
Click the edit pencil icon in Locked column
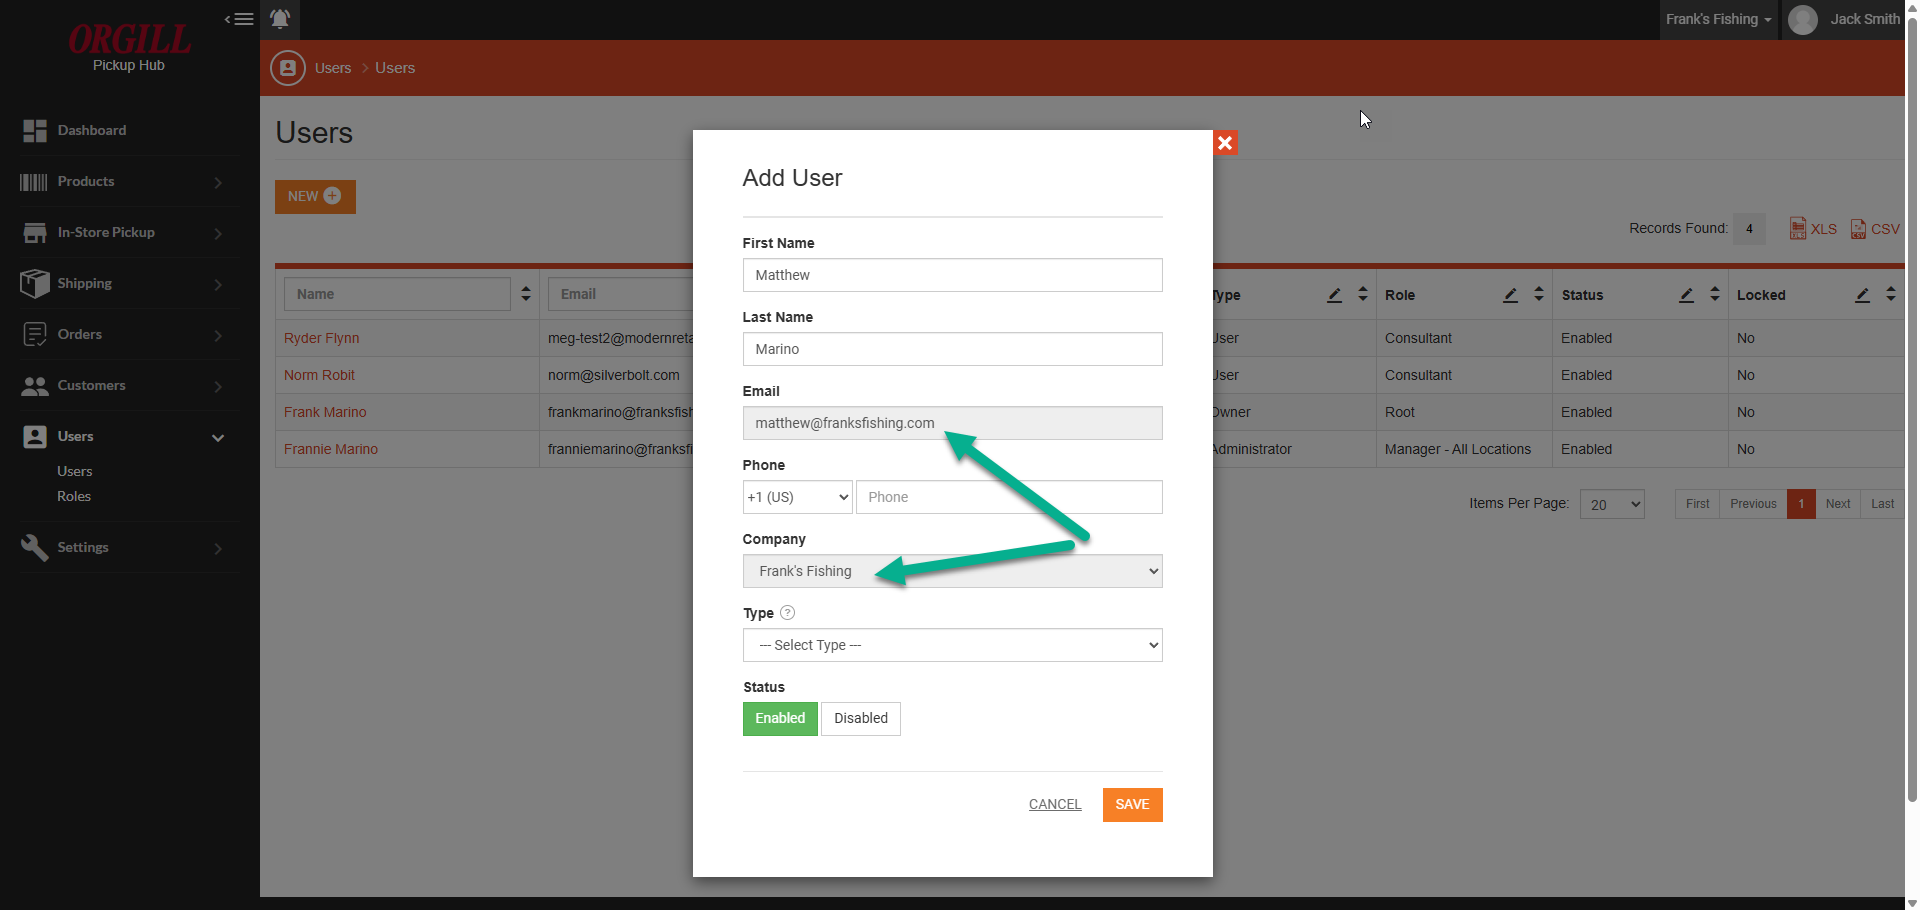click(1863, 295)
